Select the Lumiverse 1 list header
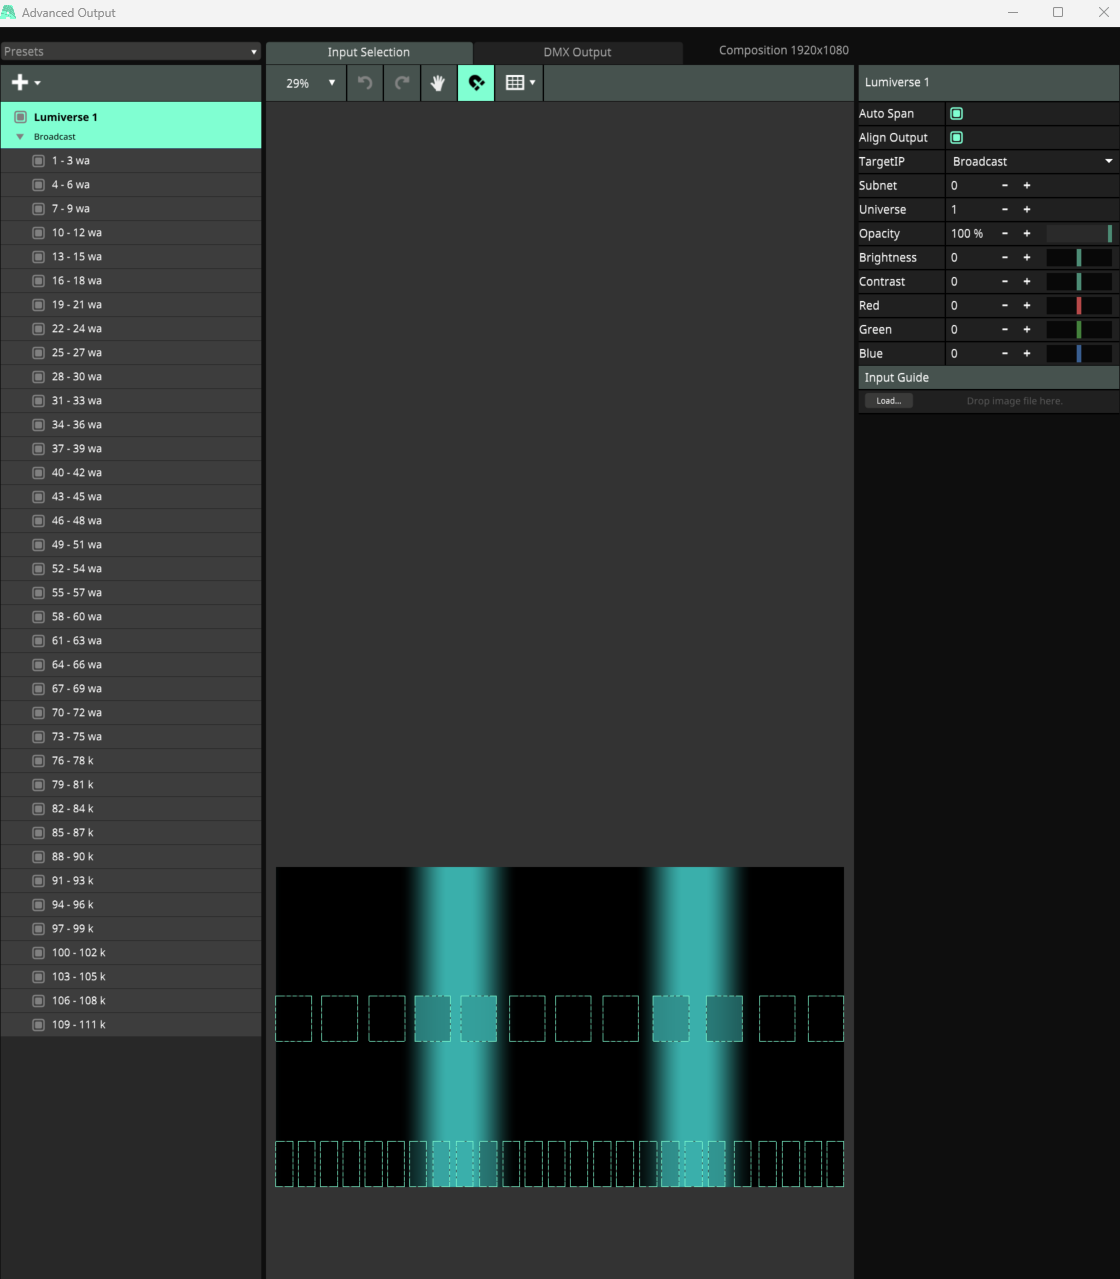The width and height of the screenshot is (1120, 1279). (x=131, y=125)
